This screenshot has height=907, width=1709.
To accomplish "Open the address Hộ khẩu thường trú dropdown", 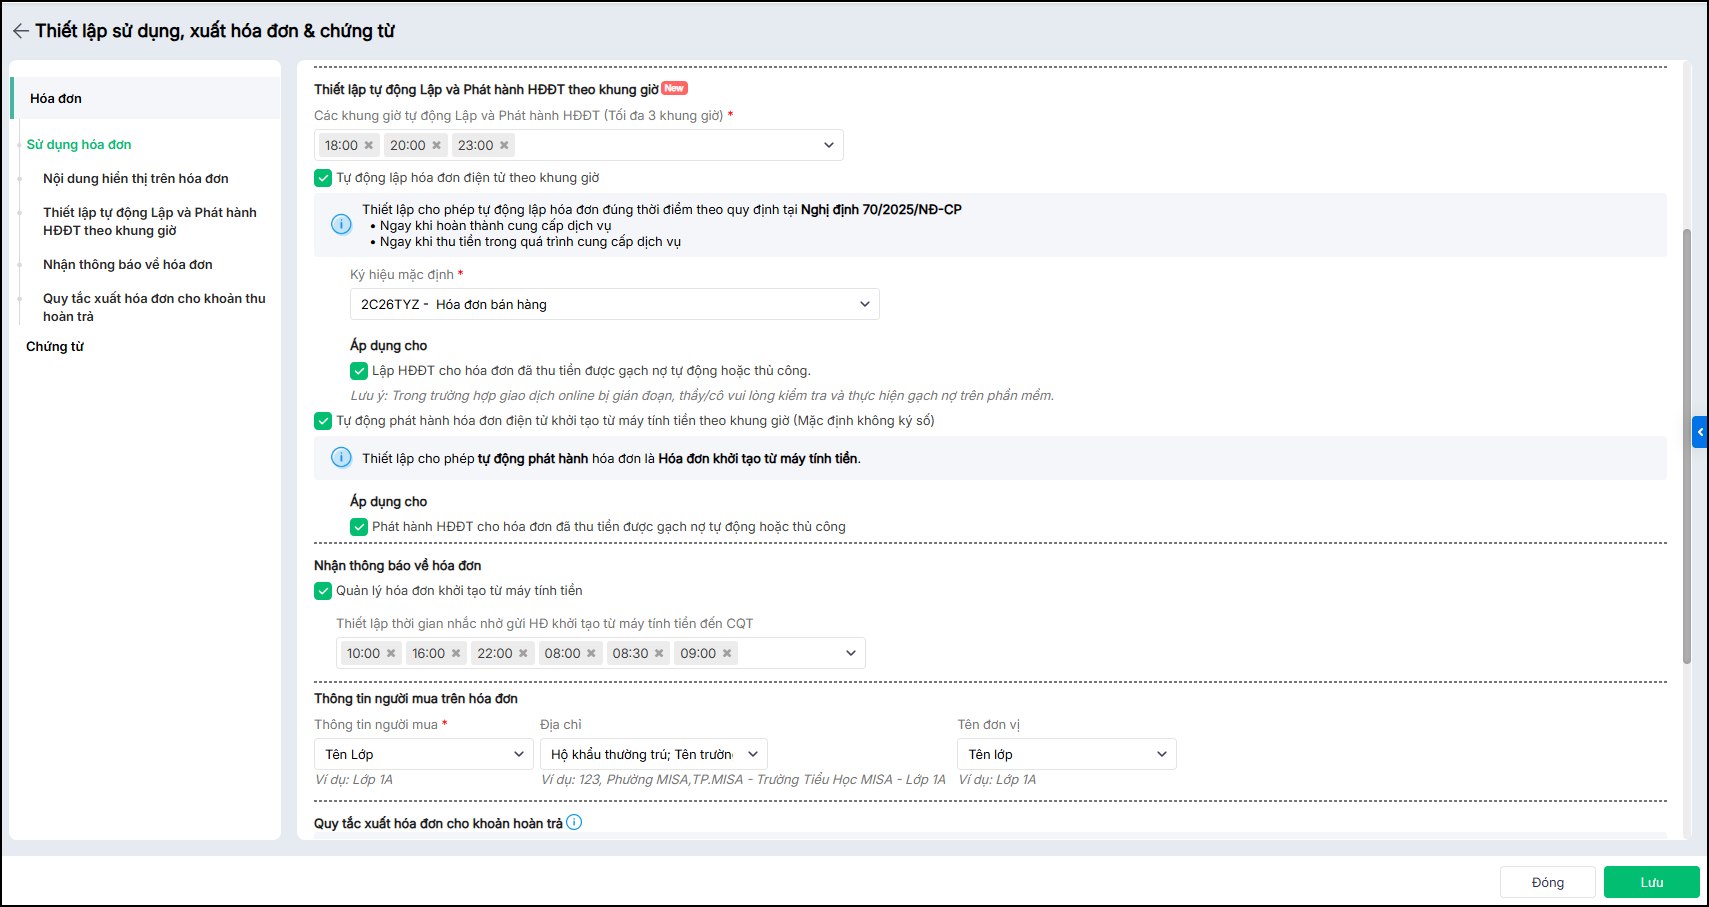I will (653, 754).
